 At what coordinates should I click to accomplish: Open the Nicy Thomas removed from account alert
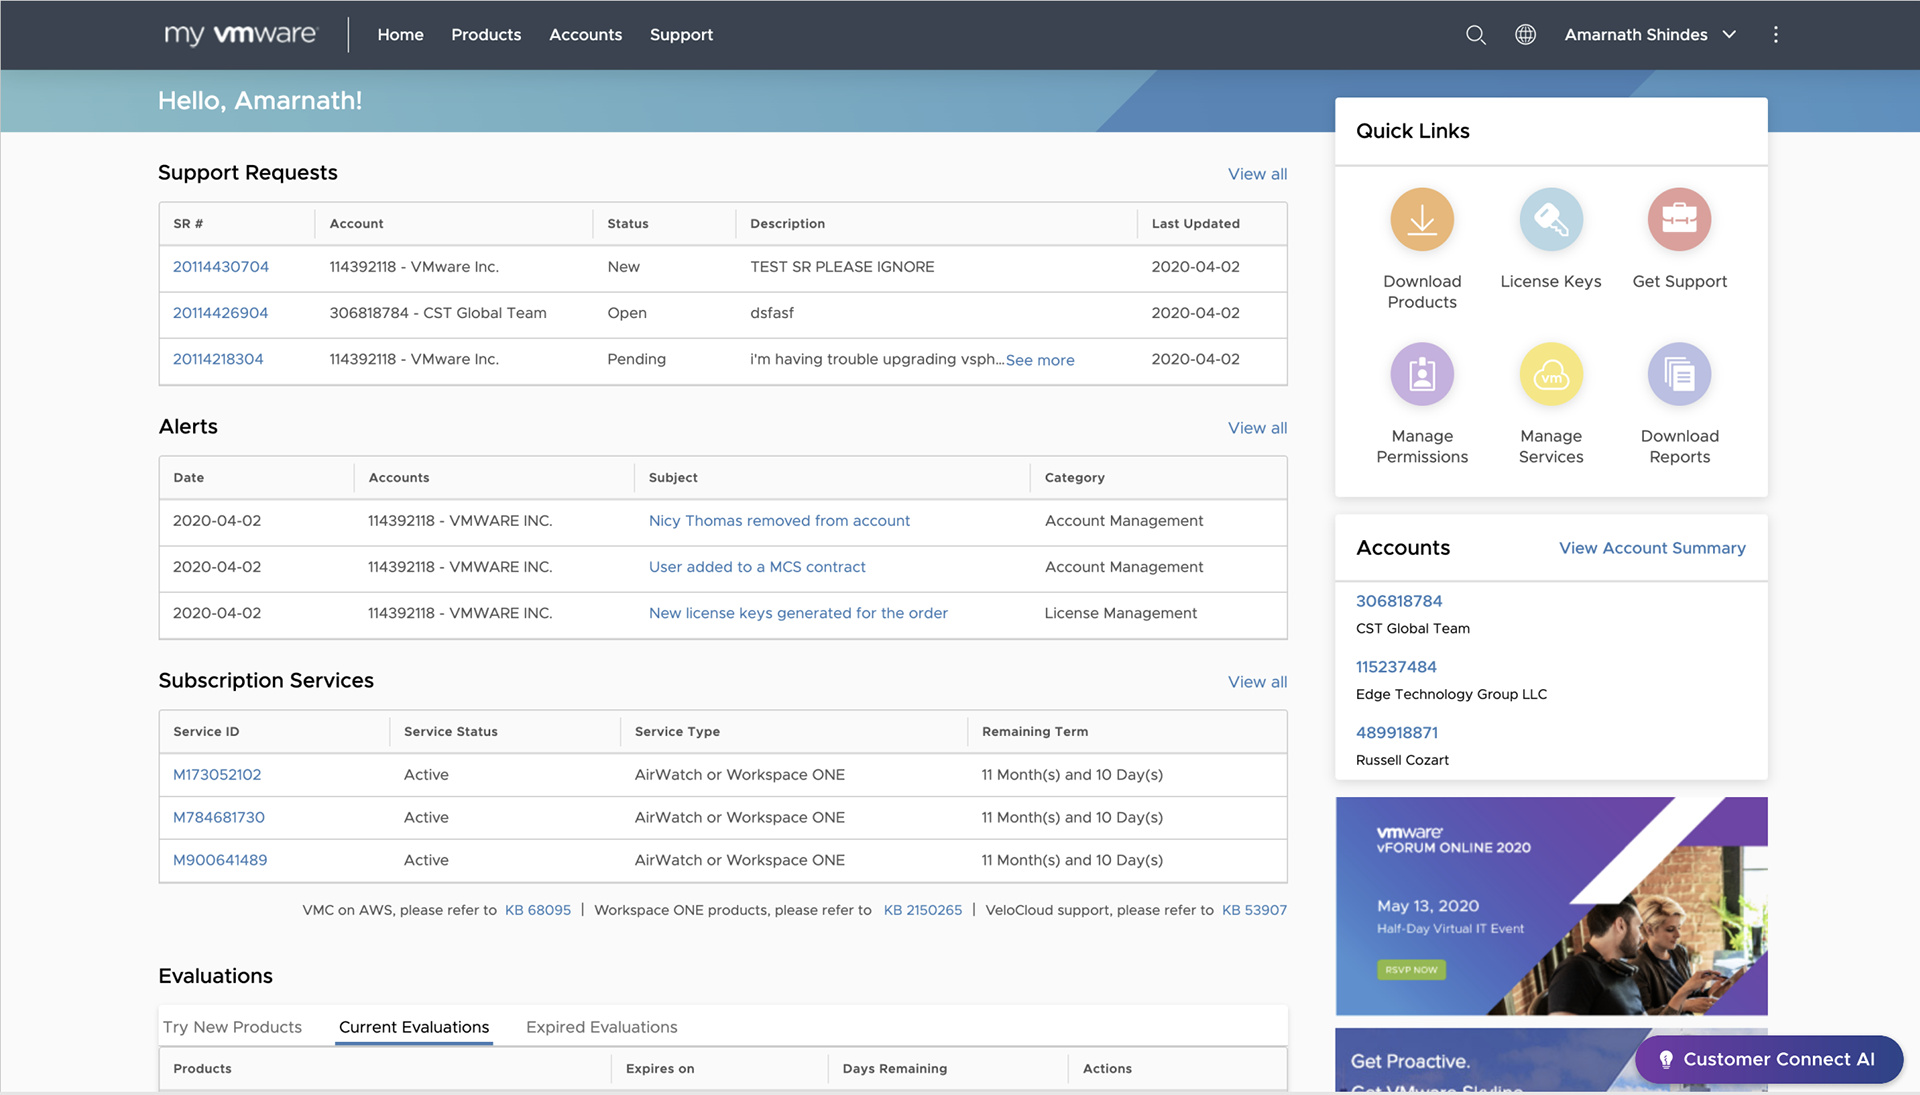coord(779,521)
